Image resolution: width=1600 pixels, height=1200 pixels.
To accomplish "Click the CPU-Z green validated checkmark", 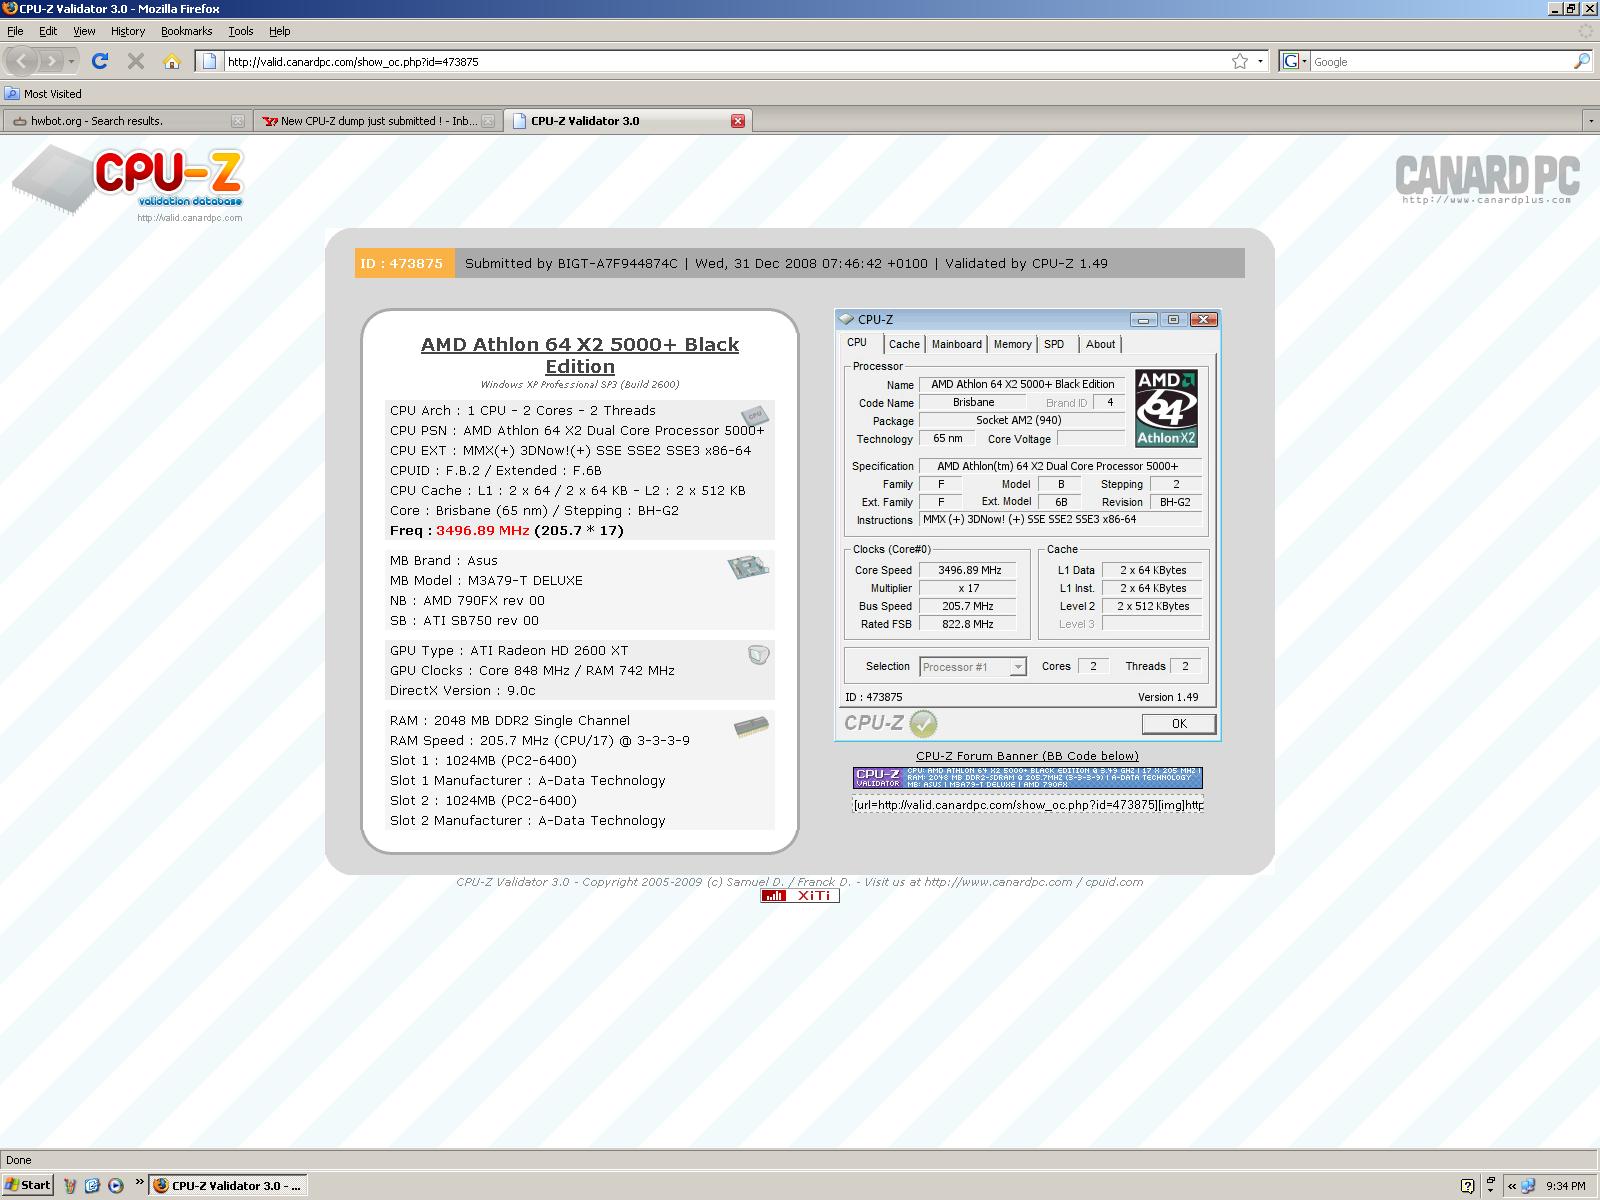I will tap(923, 723).
